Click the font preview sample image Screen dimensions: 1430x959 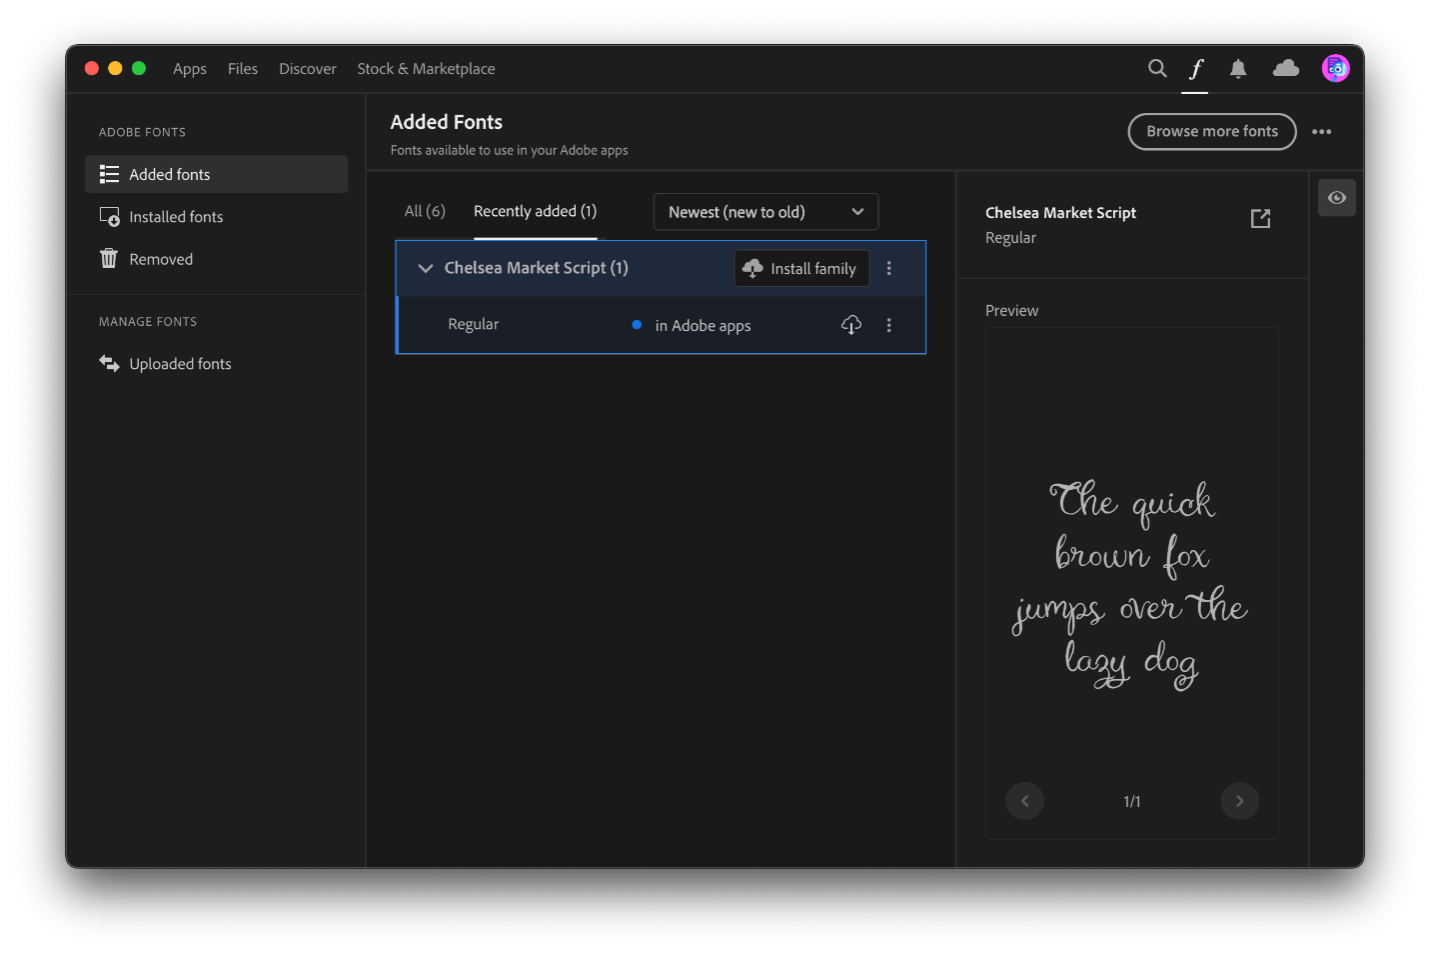1132,585
